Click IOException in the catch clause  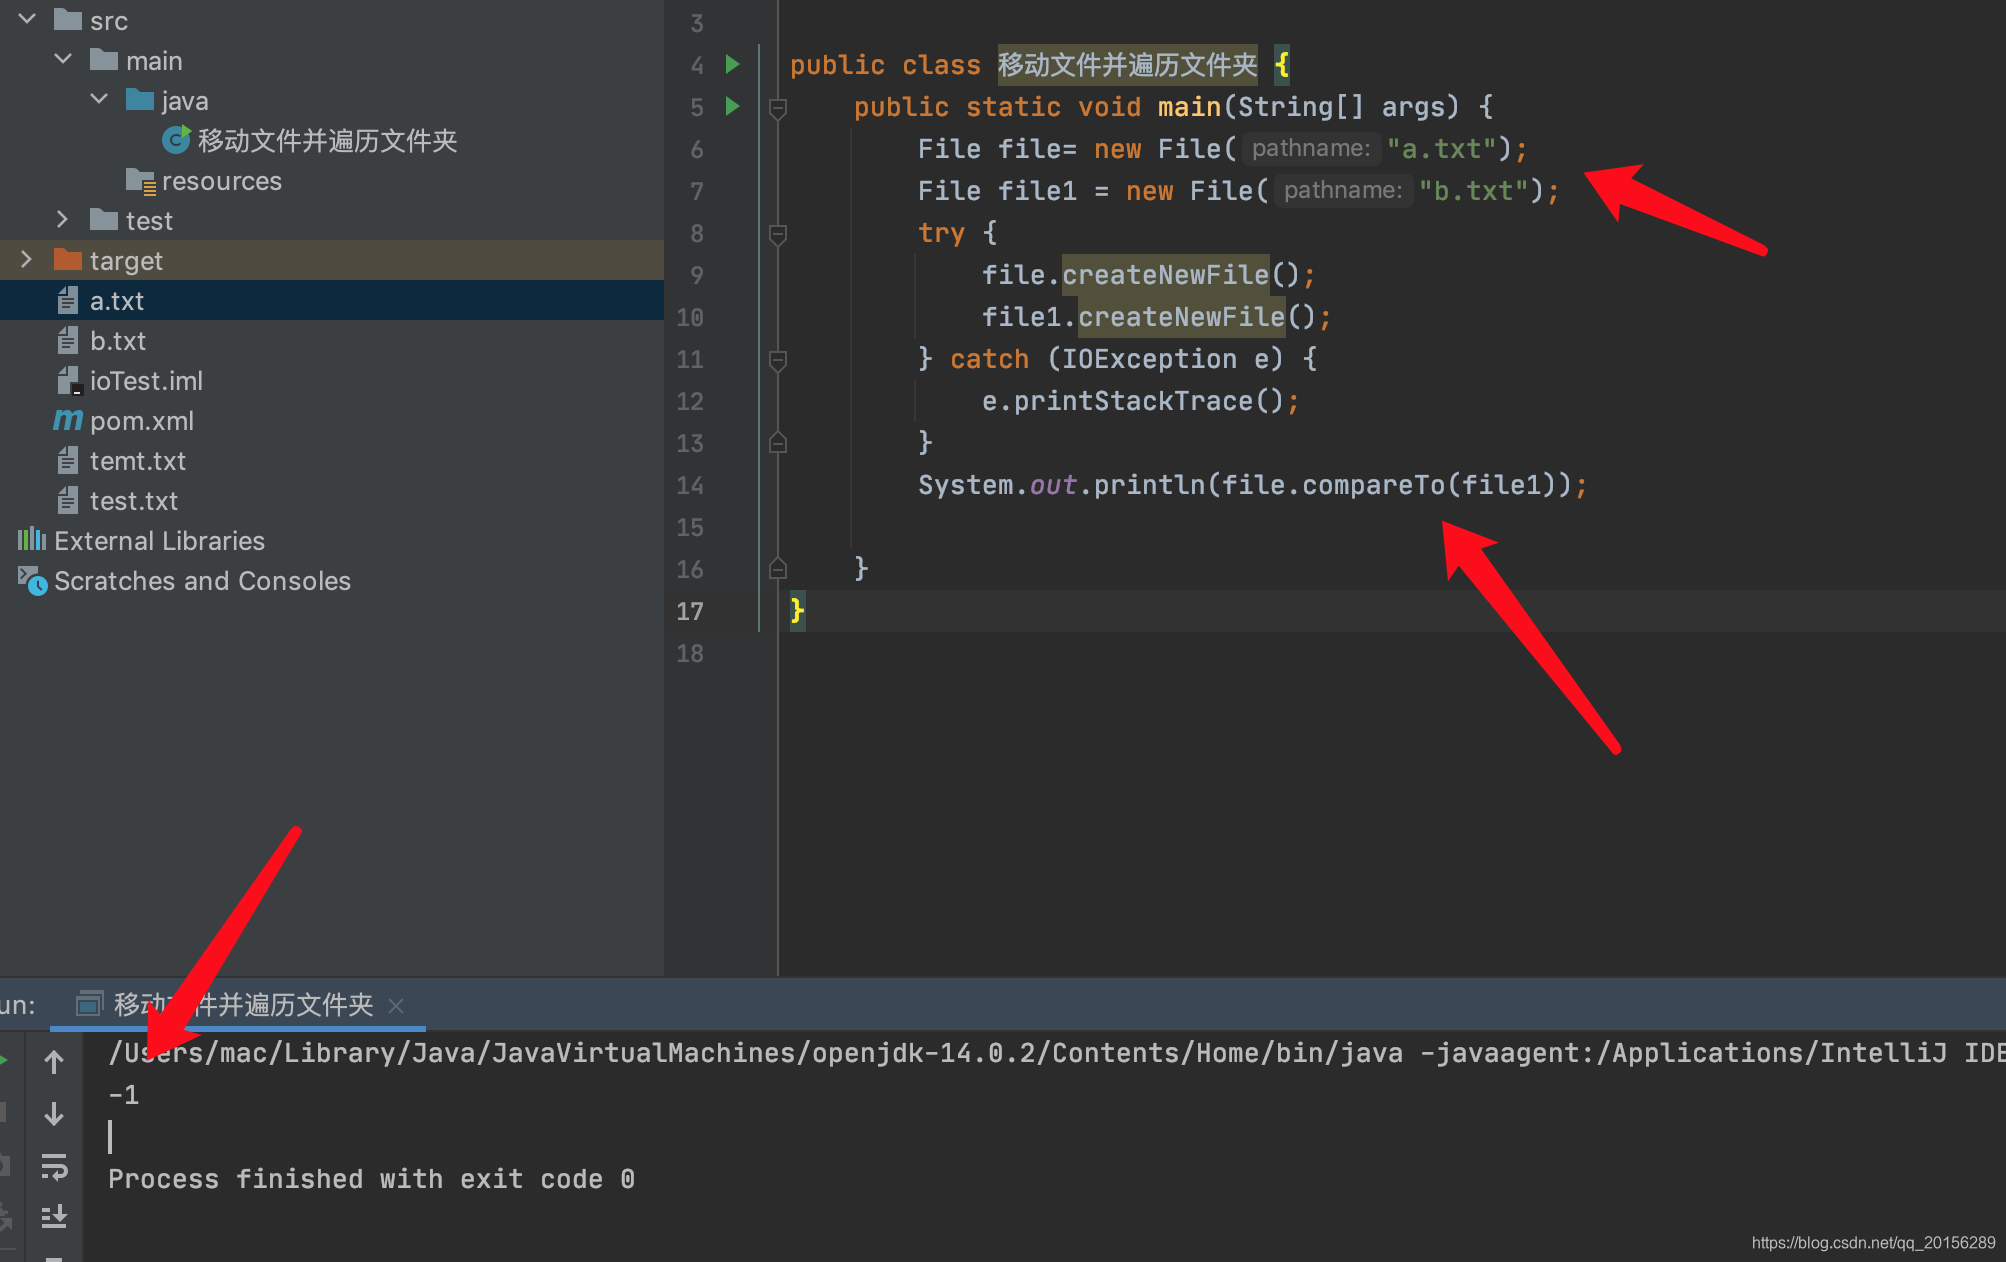tap(1149, 359)
